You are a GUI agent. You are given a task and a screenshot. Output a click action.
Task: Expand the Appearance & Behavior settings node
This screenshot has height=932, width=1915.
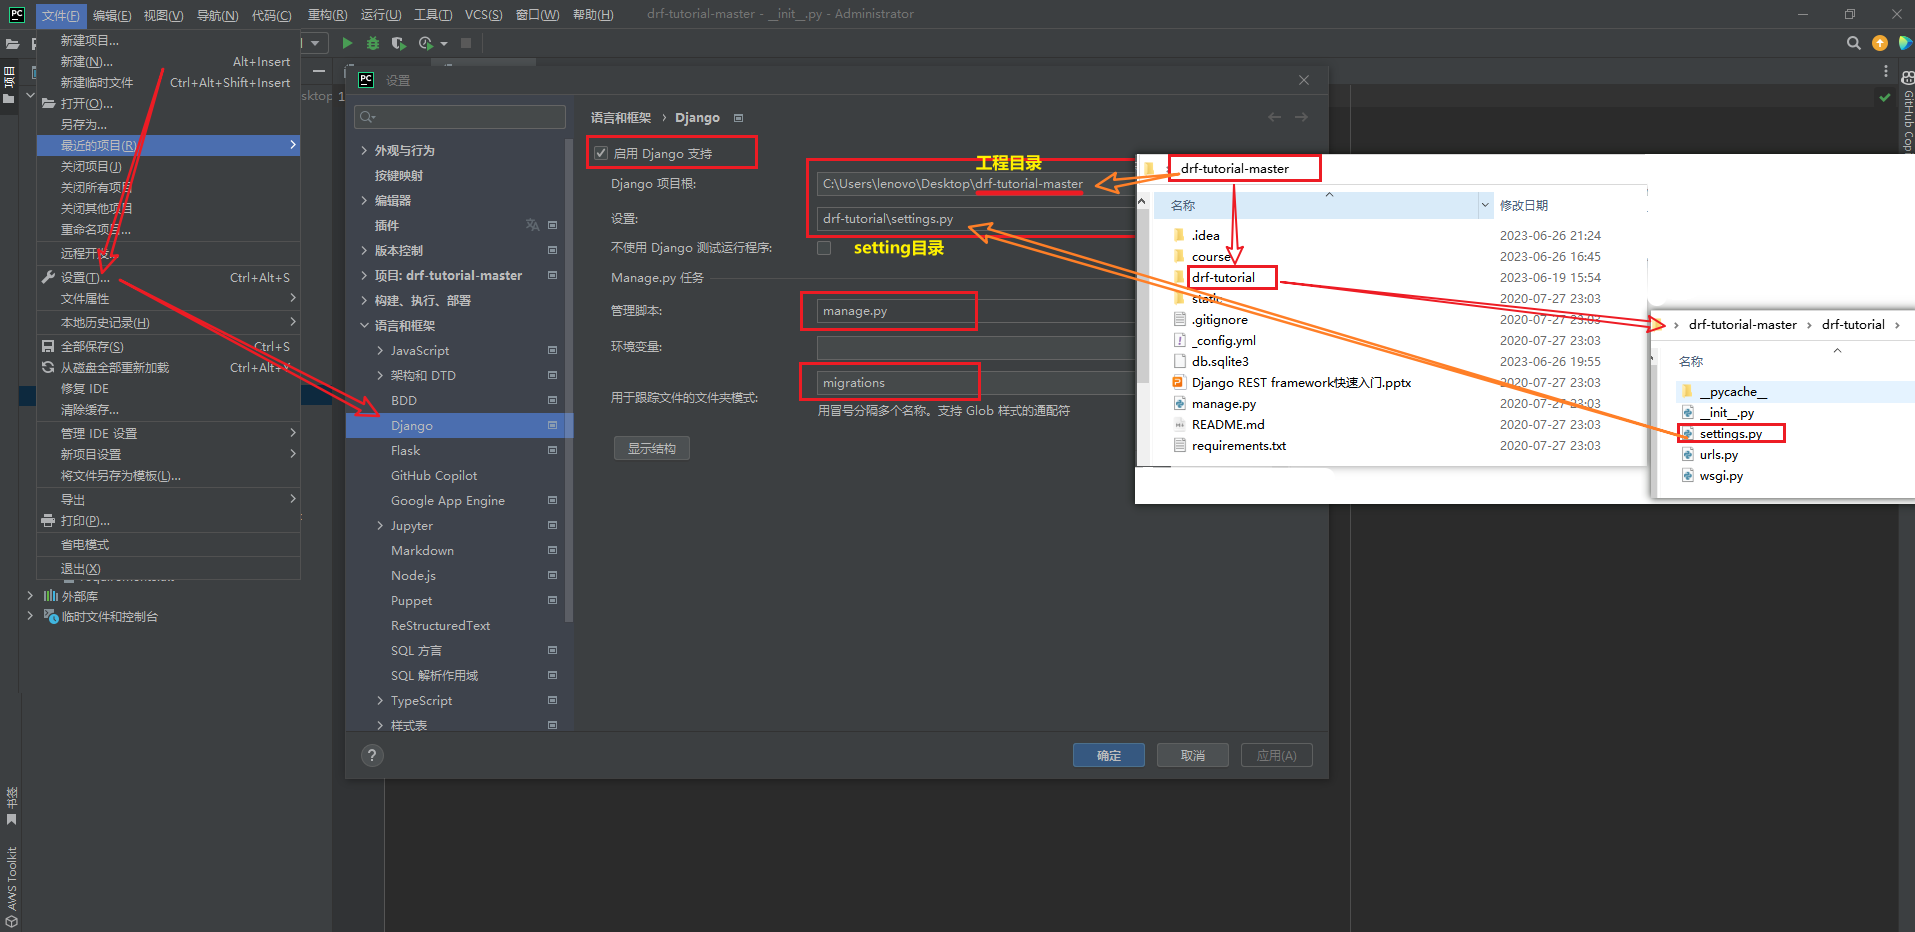[x=364, y=150]
